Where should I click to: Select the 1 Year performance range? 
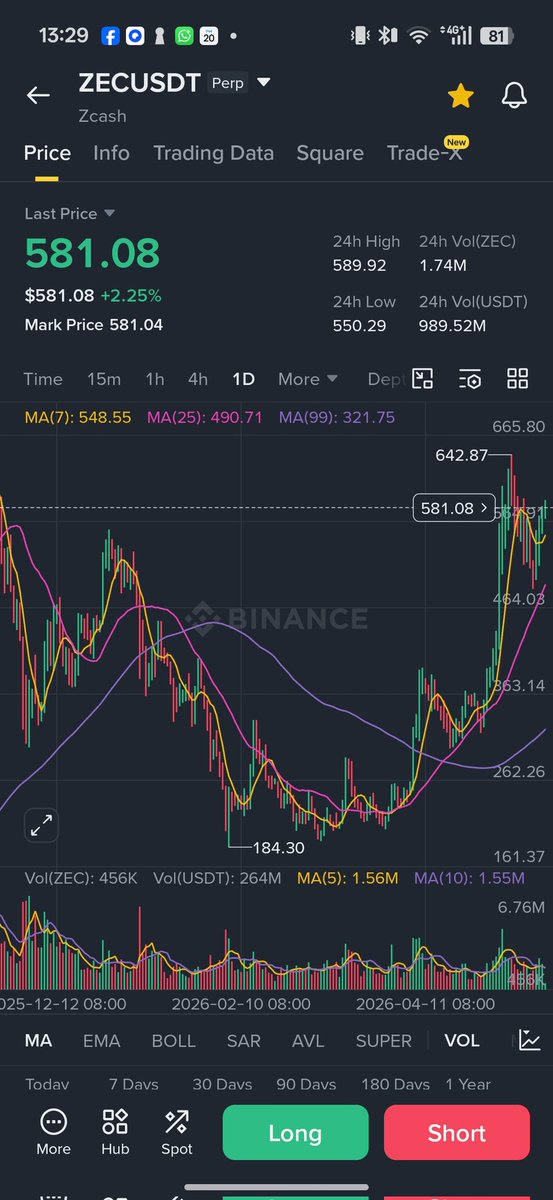(x=468, y=1084)
